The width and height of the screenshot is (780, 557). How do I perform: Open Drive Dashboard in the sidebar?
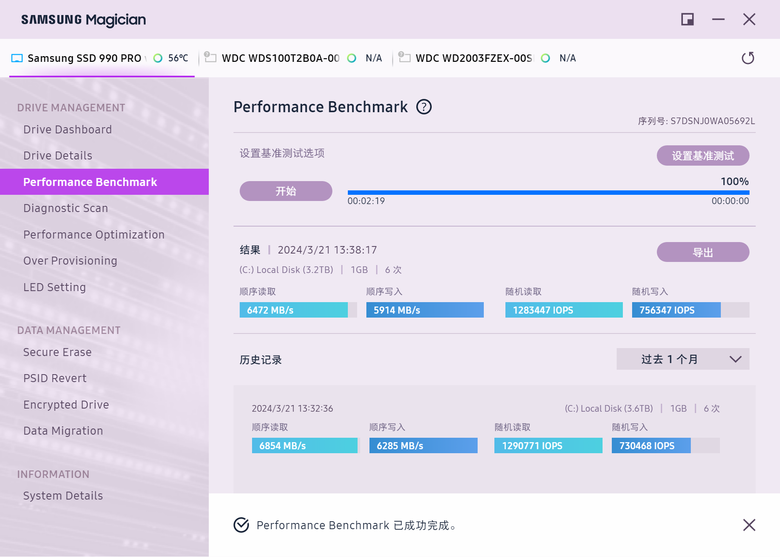pos(68,129)
